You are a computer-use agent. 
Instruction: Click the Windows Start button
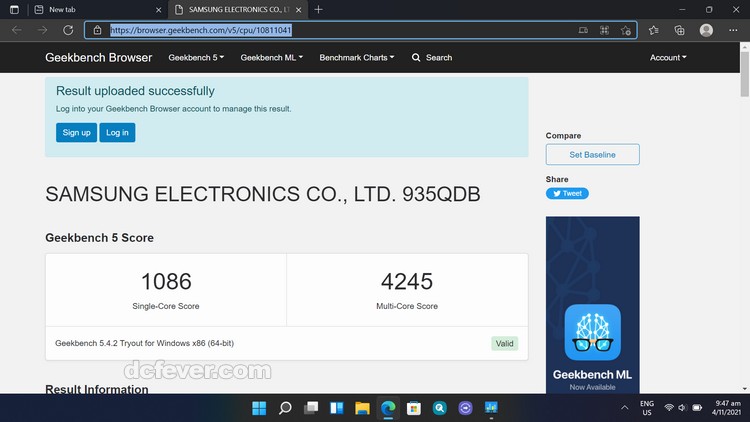259,408
